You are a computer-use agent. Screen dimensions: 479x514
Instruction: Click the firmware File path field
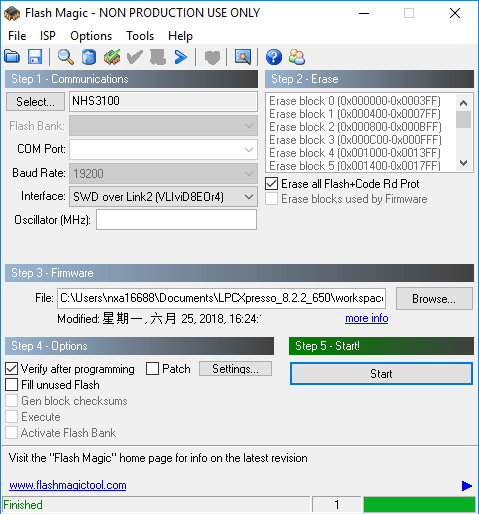[222, 298]
